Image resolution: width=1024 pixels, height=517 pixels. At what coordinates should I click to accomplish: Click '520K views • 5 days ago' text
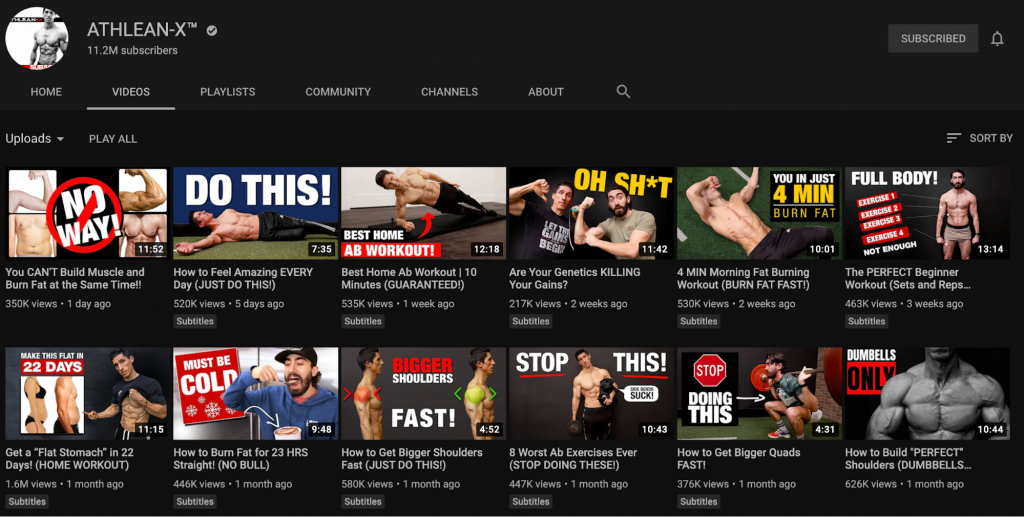(x=229, y=304)
